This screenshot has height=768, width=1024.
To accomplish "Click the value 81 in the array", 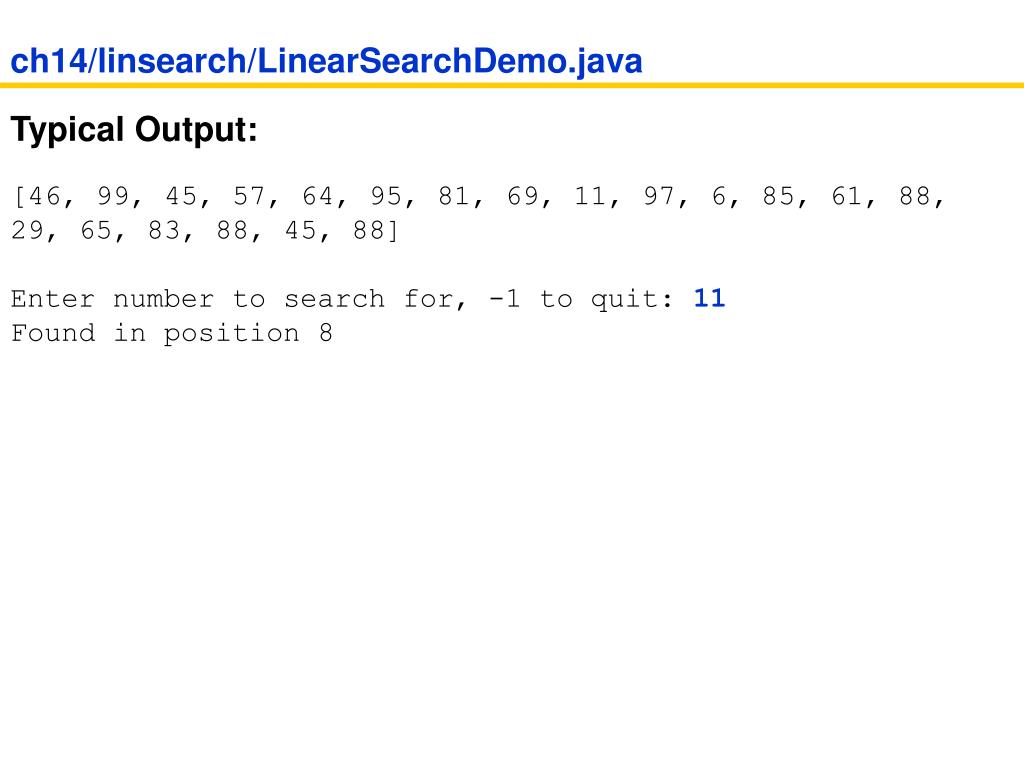I will 455,196.
